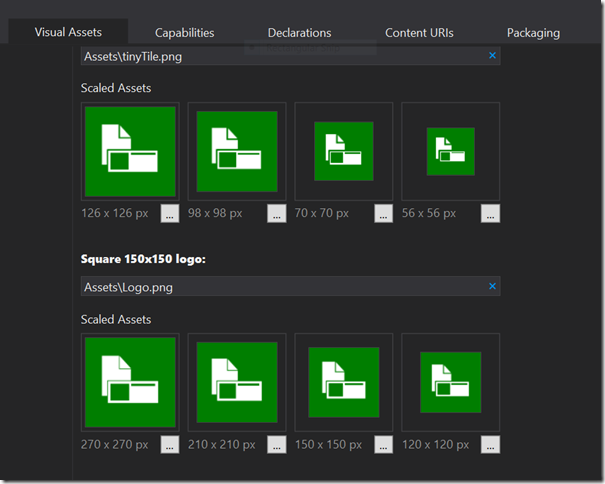Click Scaled Assets label under tinyTile.png

point(116,88)
